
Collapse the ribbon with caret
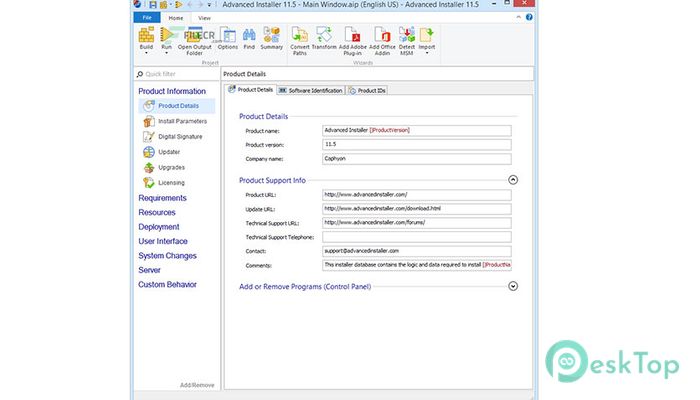pos(518,17)
